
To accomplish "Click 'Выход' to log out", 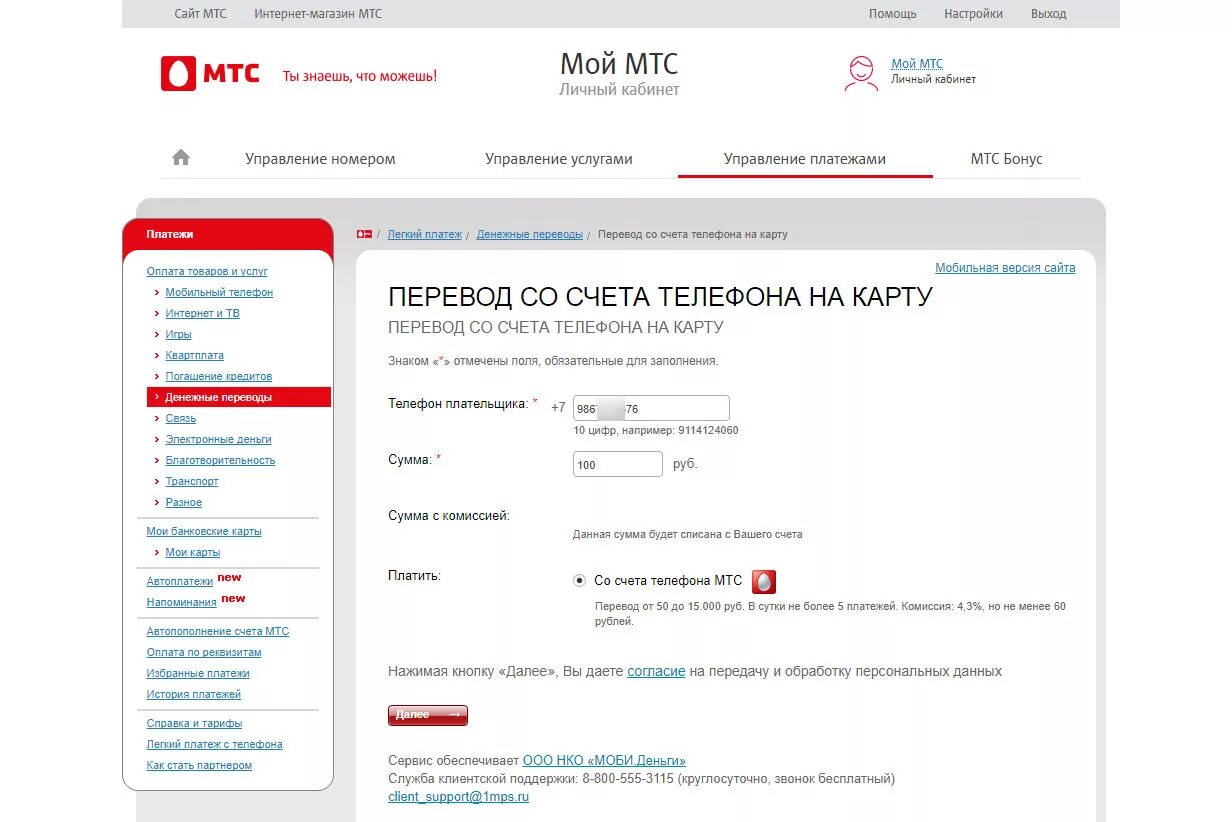I will pos(1048,14).
